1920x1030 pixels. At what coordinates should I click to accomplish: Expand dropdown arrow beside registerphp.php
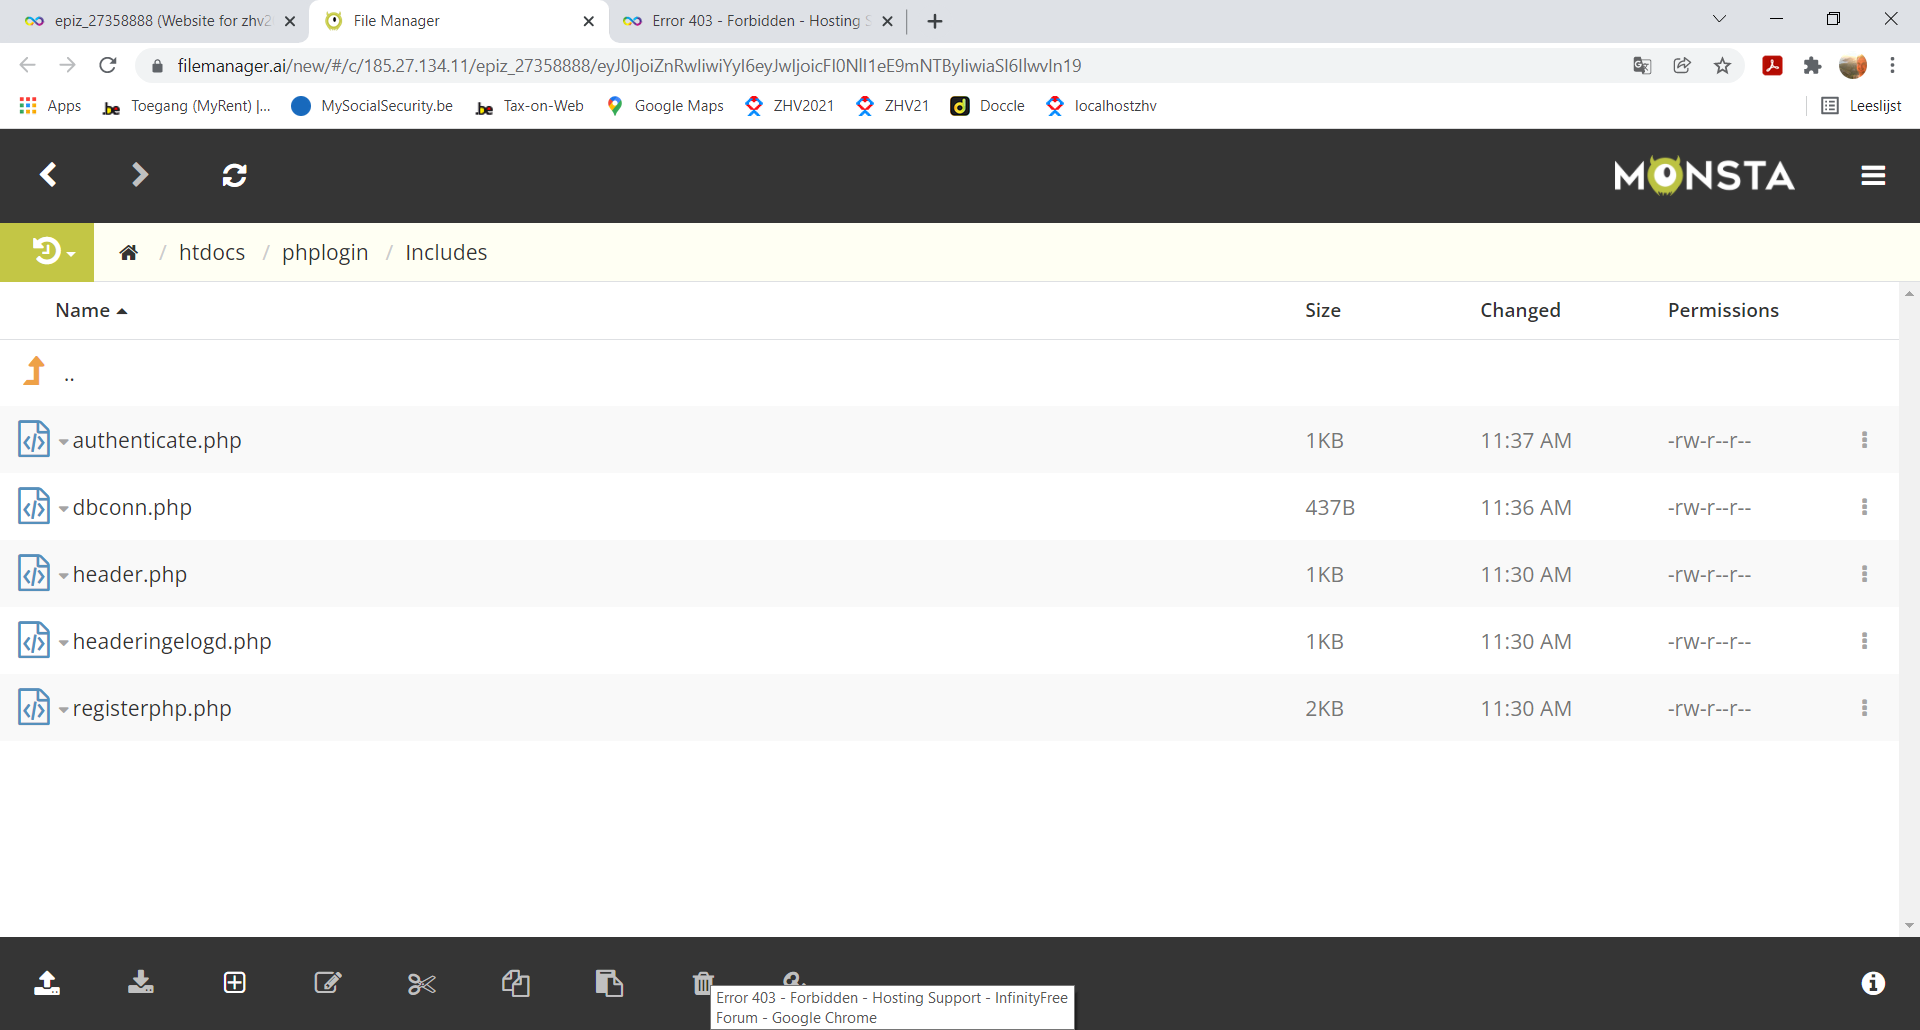point(63,710)
